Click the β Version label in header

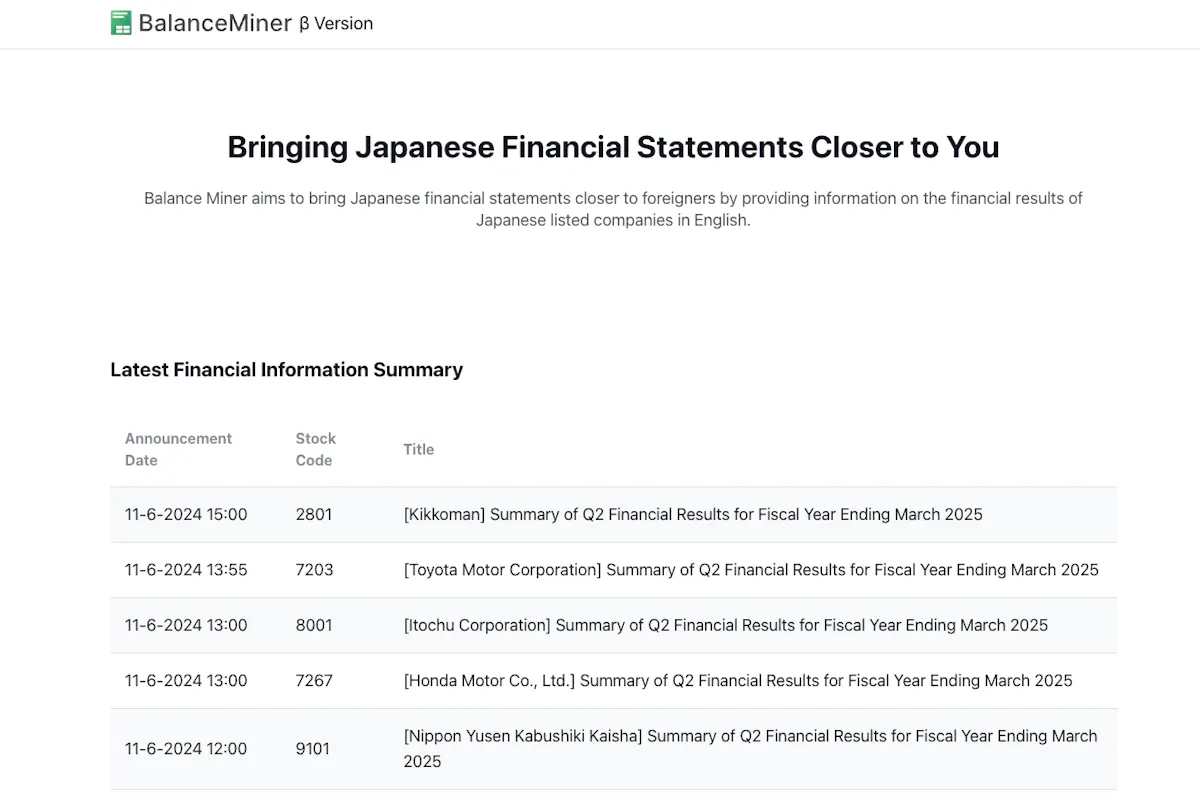[336, 24]
